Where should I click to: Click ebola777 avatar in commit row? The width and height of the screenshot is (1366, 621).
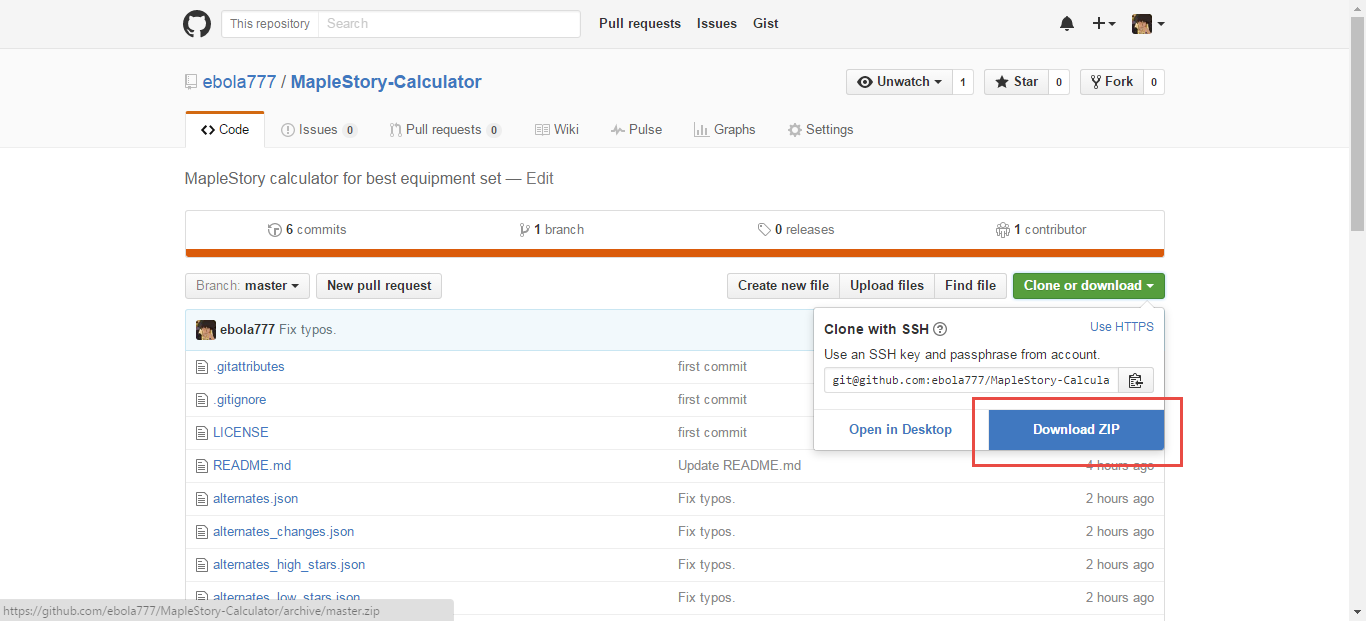click(x=206, y=330)
